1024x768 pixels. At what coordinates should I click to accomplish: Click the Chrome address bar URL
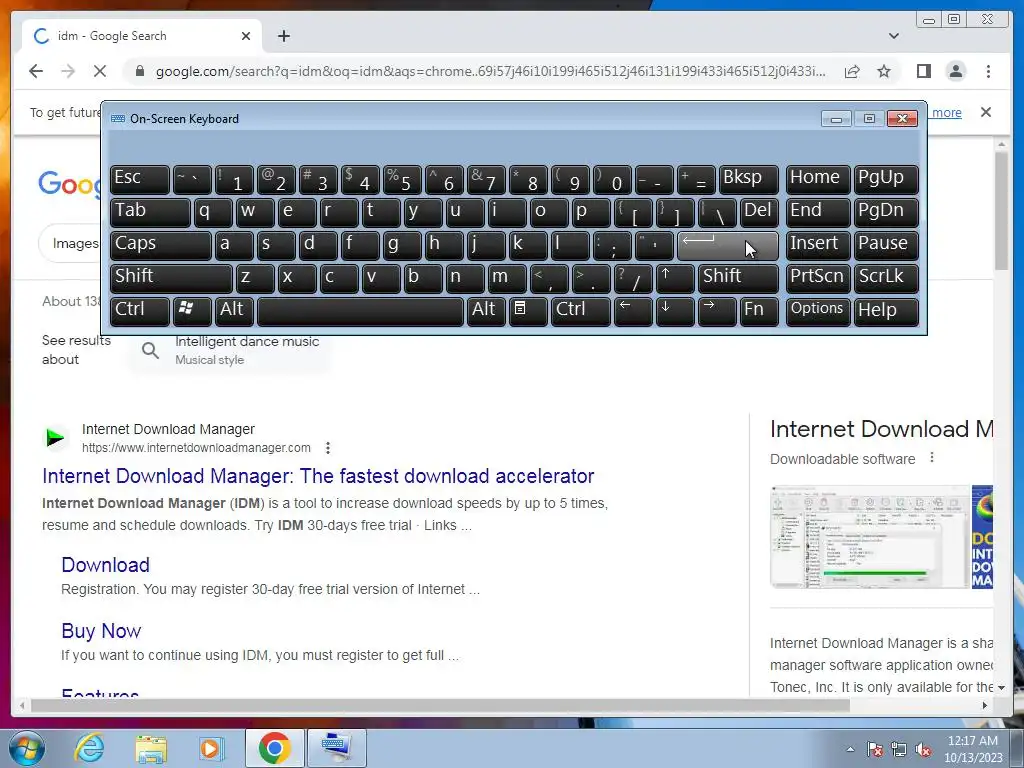point(490,71)
